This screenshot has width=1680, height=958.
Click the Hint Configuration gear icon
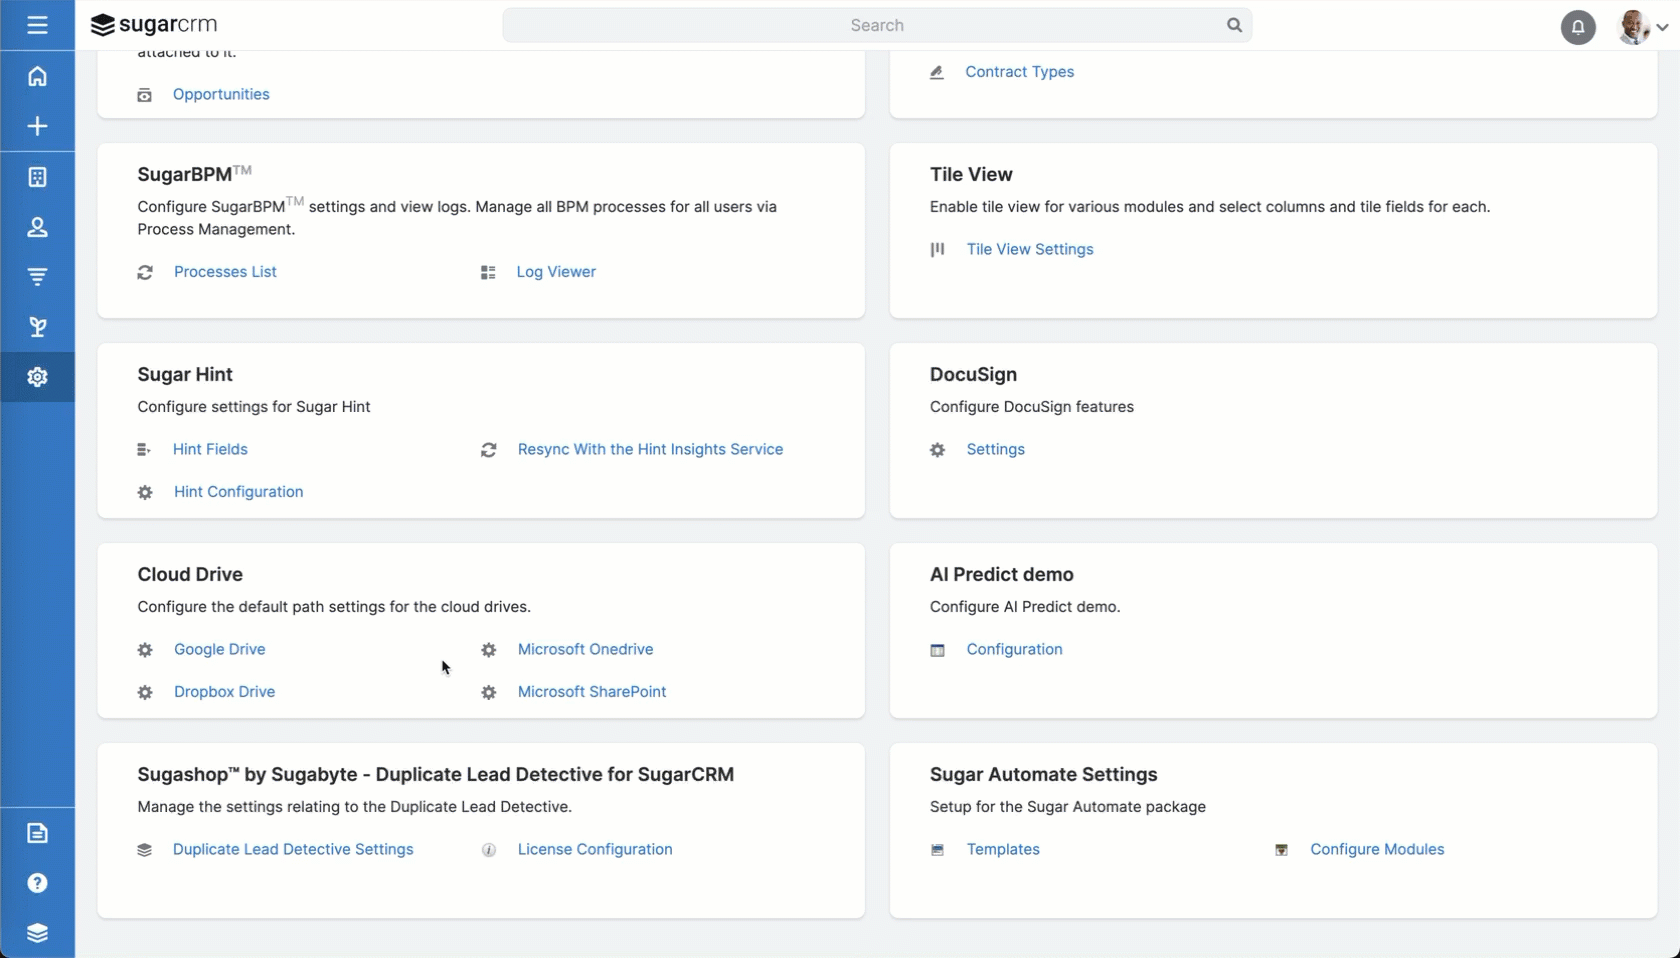click(145, 492)
